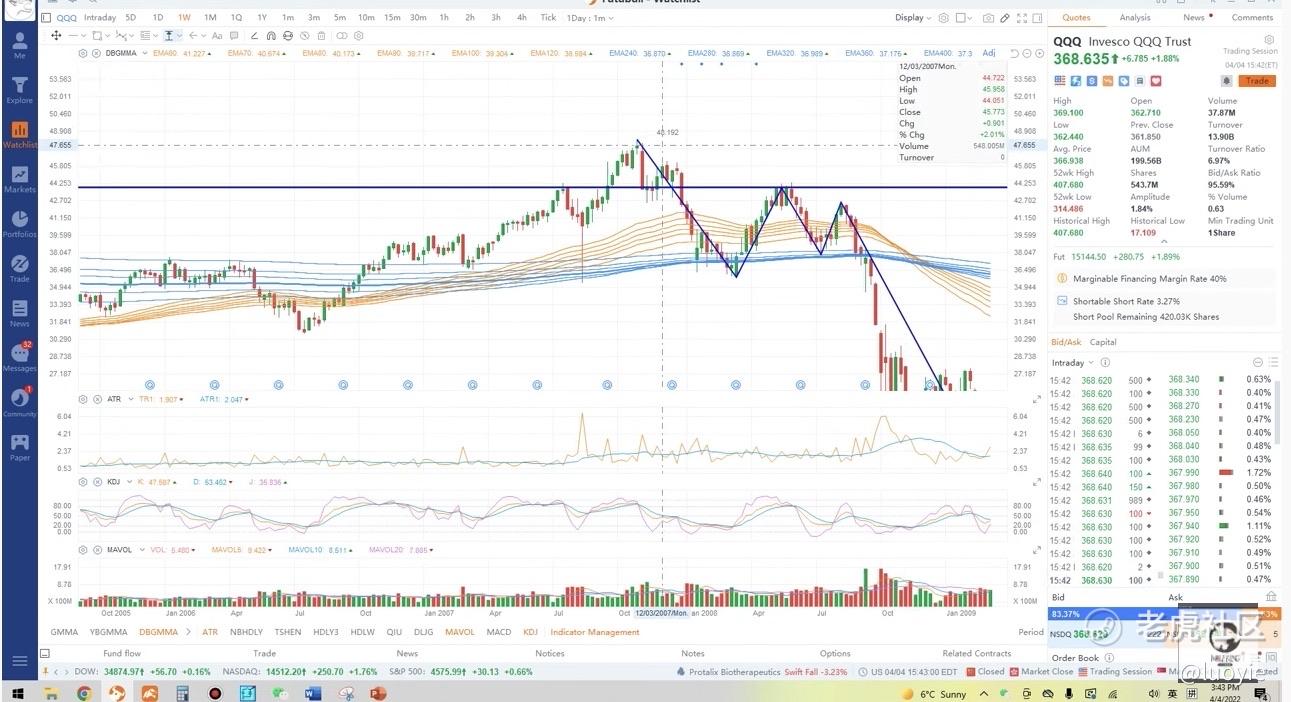Take a chart screenshot with camera icon
1291x702 pixels.
(x=989, y=18)
